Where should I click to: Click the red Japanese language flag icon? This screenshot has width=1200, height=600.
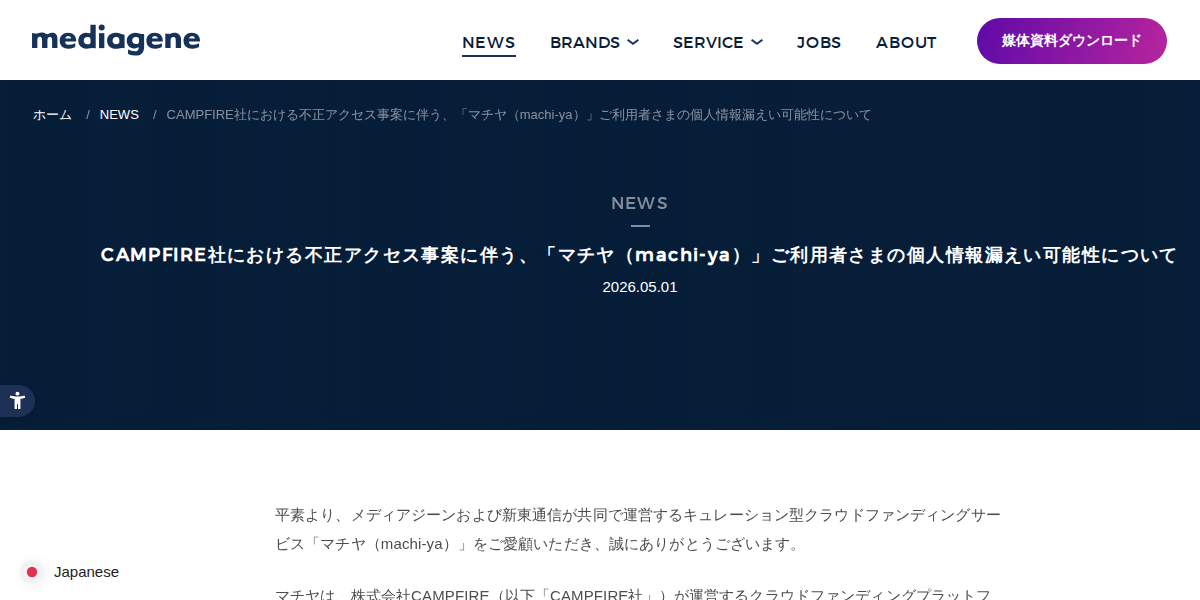32,572
